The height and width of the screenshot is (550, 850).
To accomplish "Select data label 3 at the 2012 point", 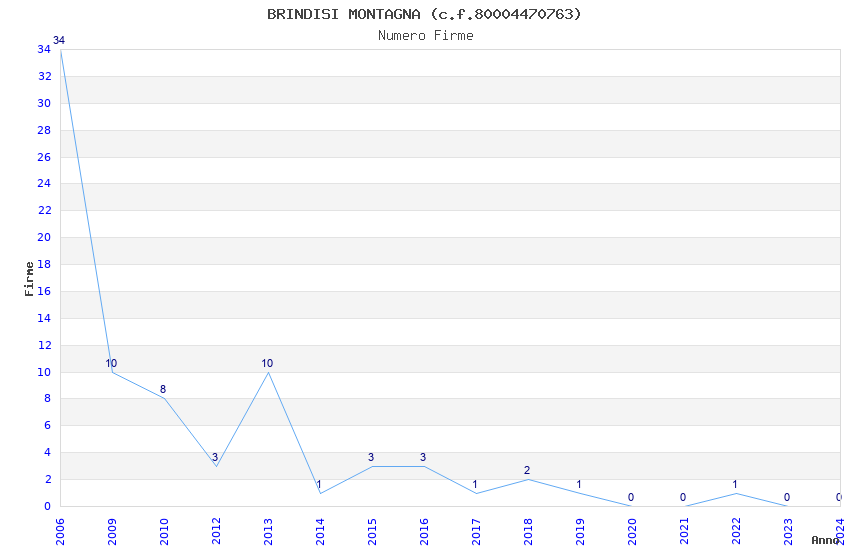I will (x=215, y=457).
